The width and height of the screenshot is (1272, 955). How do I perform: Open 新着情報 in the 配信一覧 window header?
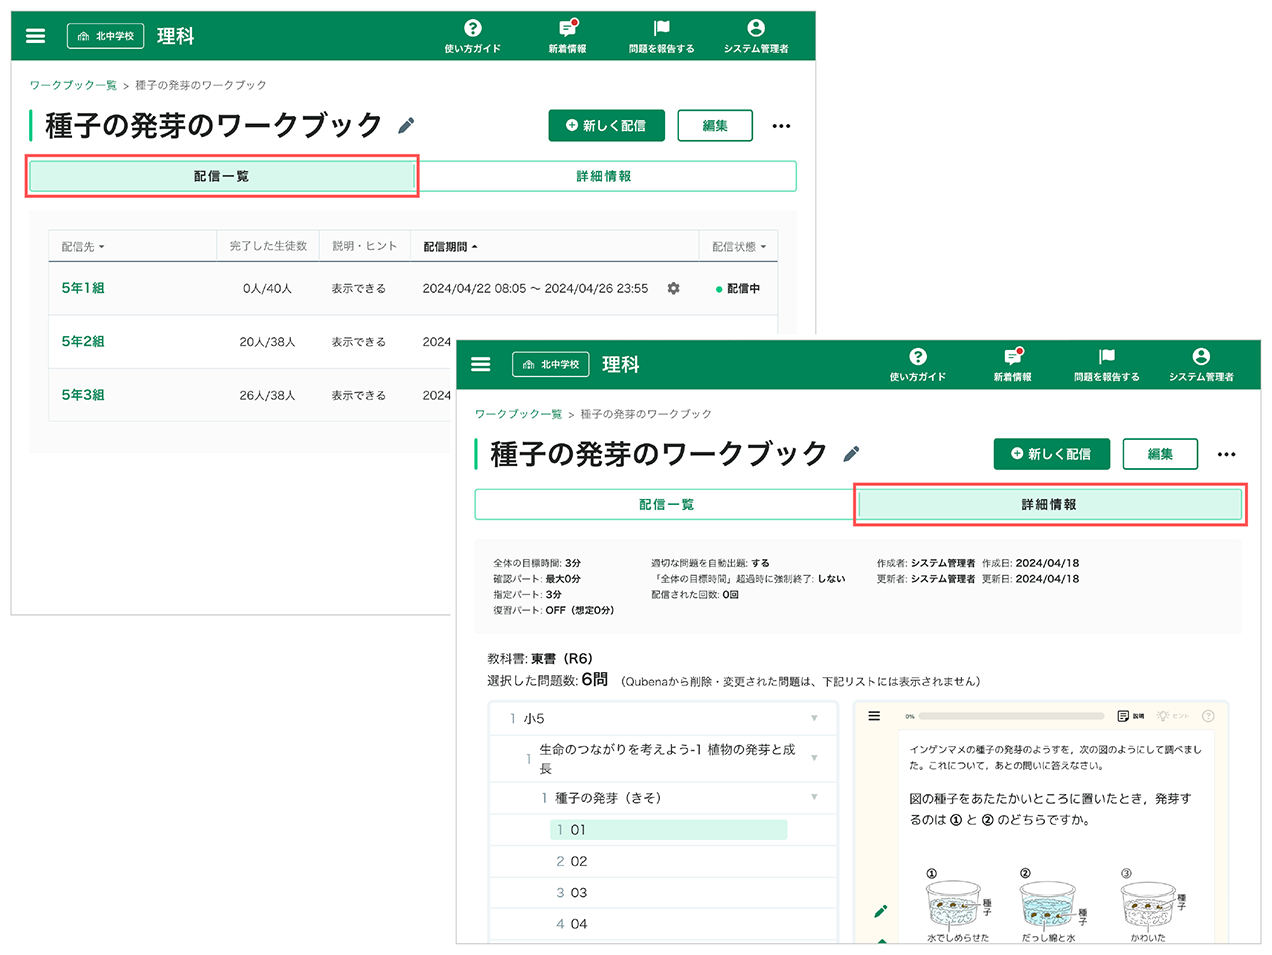(567, 36)
